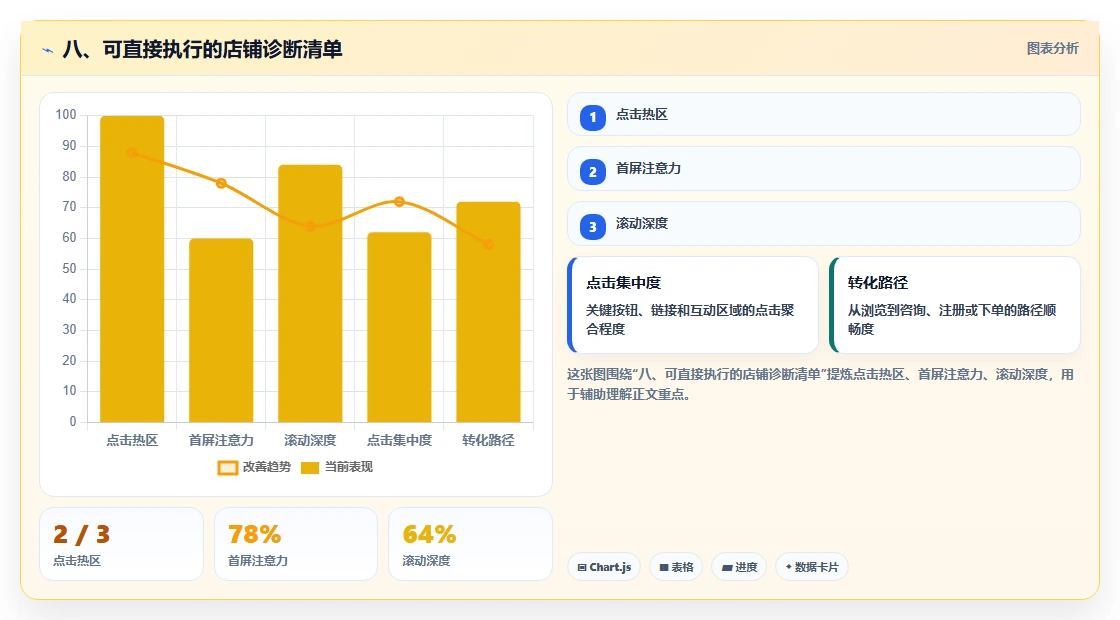This screenshot has width=1120, height=620.
Task: Click the 滚动深度 x-axis label
Action: tap(310, 441)
